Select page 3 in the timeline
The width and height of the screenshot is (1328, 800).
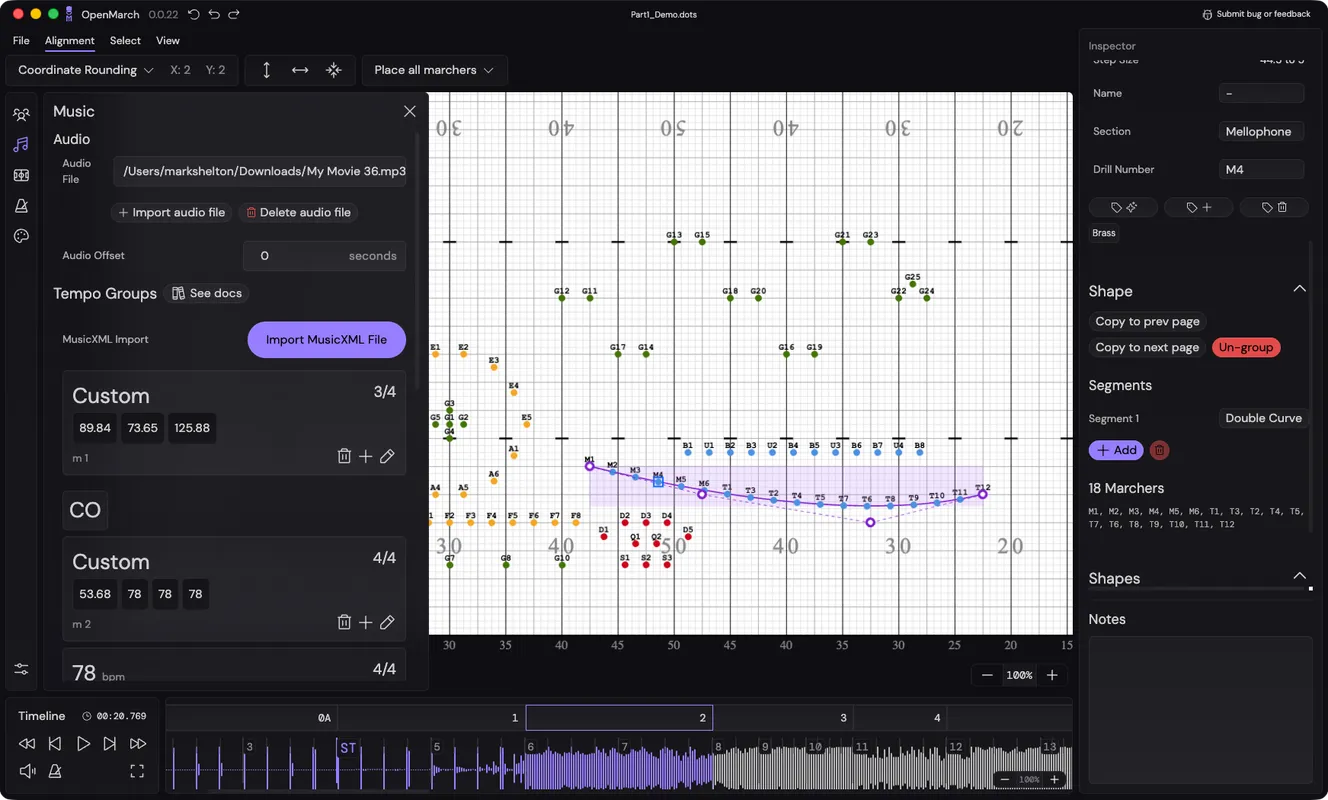pyautogui.click(x=783, y=718)
